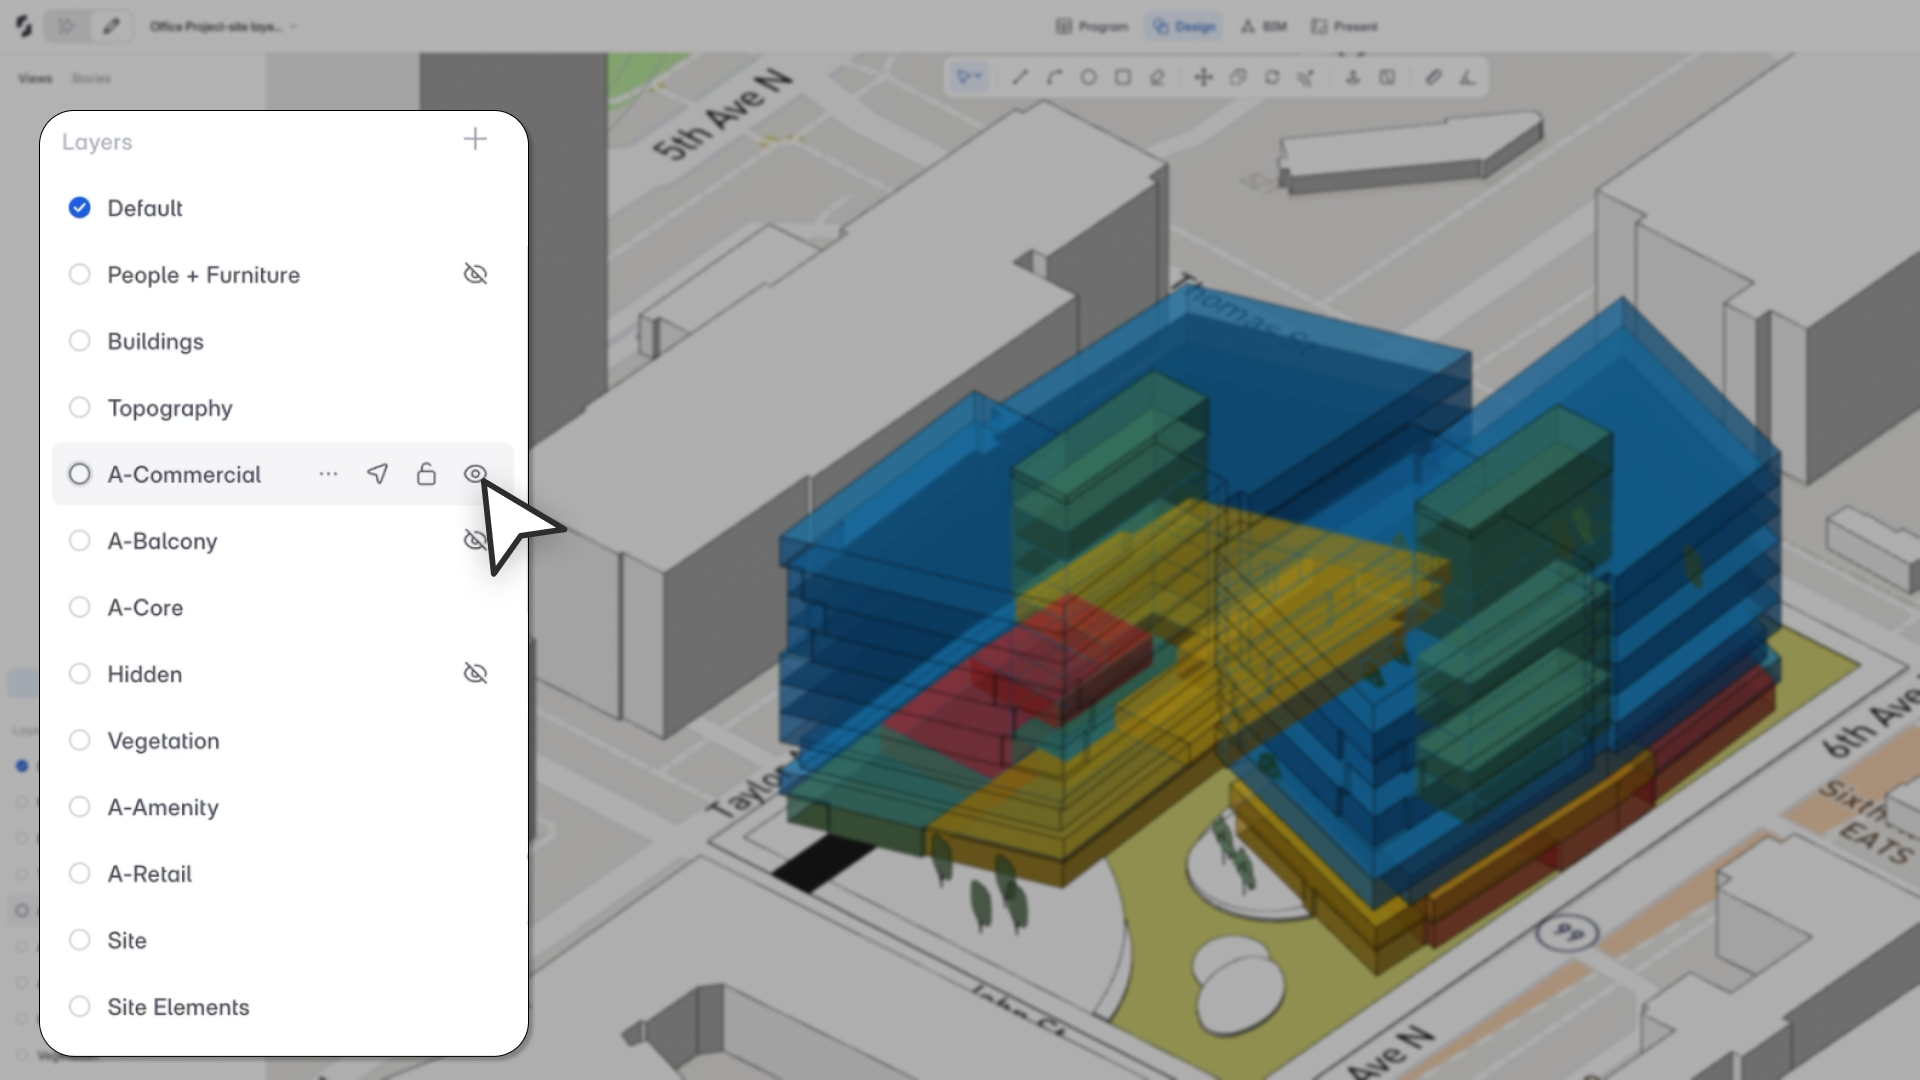This screenshot has width=1920, height=1080.
Task: Click the send-to-layer arrow on A-Commercial
Action: click(x=377, y=474)
